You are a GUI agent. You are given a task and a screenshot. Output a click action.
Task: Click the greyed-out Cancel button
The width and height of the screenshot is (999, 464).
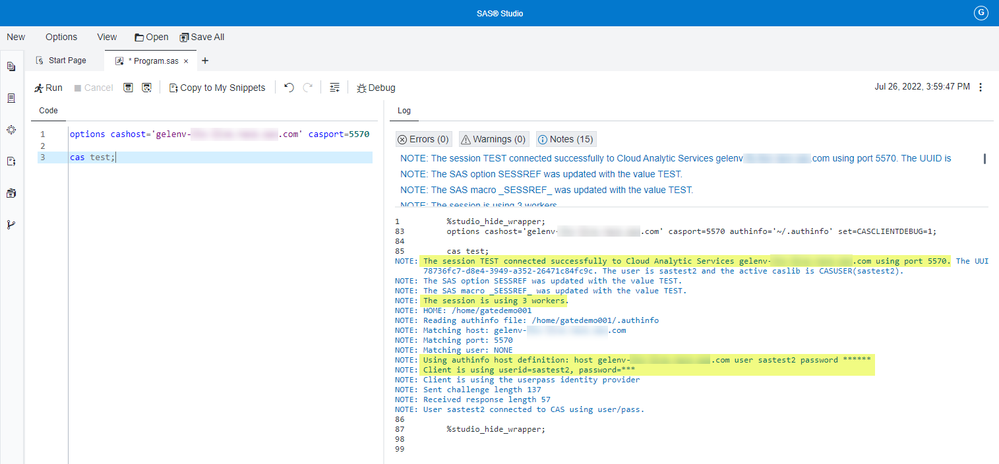tap(93, 88)
